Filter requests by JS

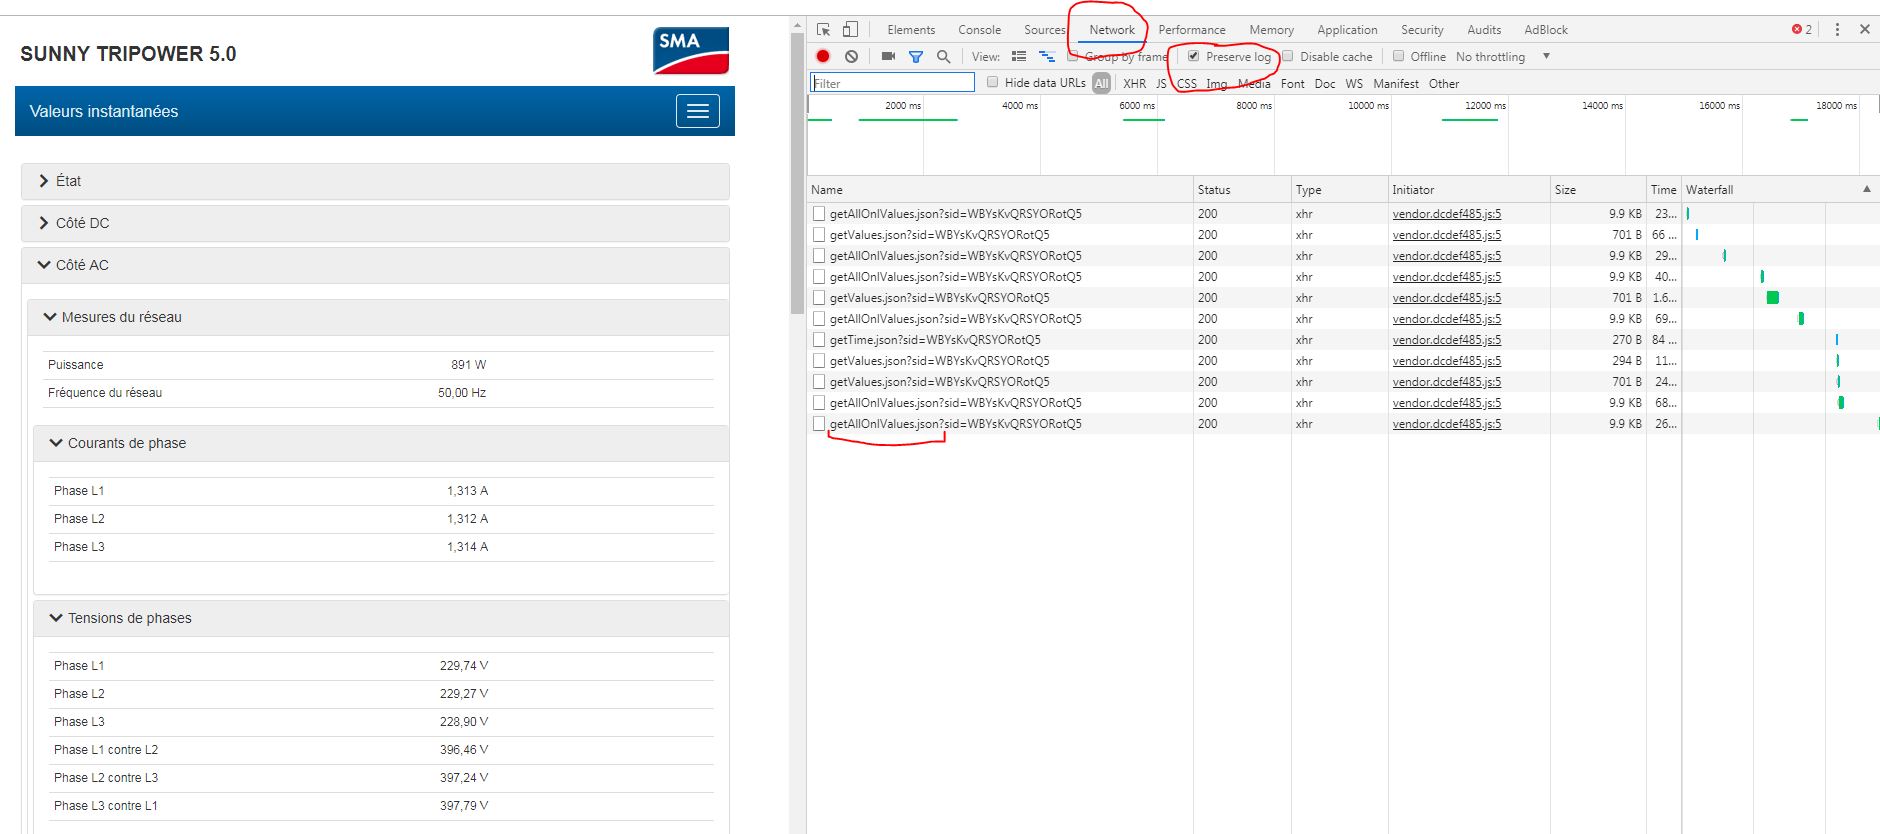1161,84
